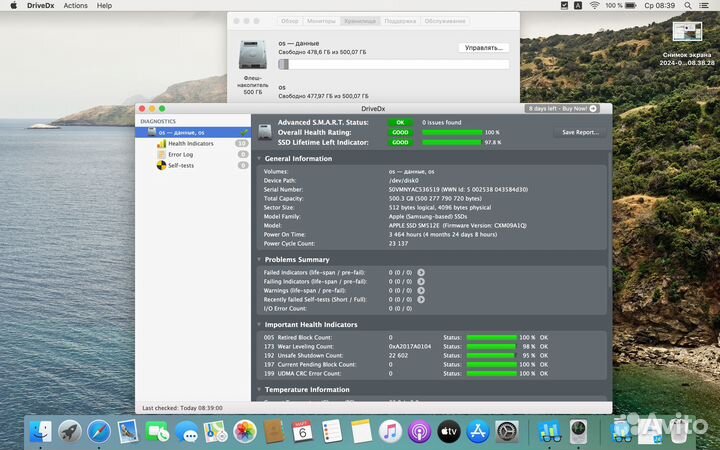
Task: Open the Help menu
Action: pos(104,6)
